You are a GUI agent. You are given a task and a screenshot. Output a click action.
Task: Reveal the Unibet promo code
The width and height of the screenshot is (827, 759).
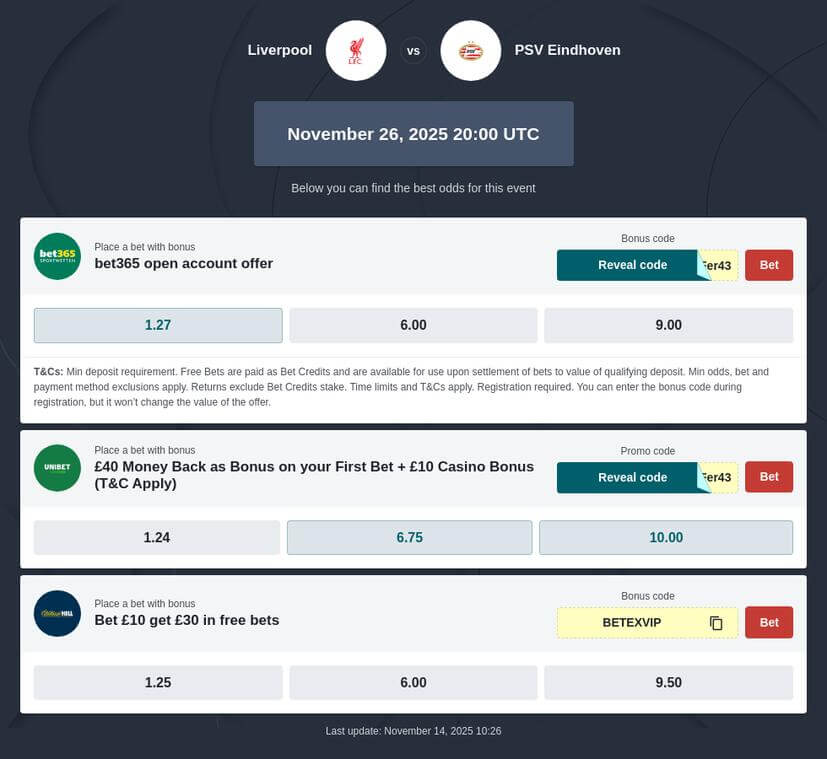click(x=632, y=477)
